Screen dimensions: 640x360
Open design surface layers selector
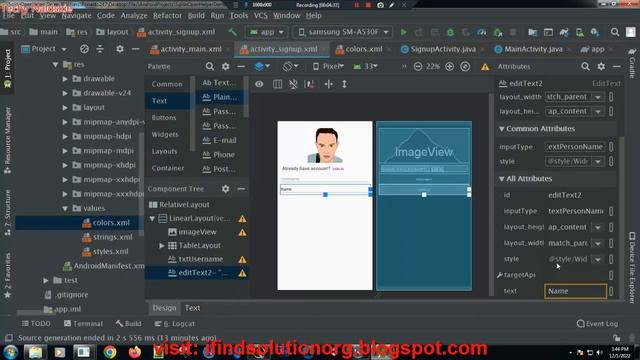click(262, 66)
